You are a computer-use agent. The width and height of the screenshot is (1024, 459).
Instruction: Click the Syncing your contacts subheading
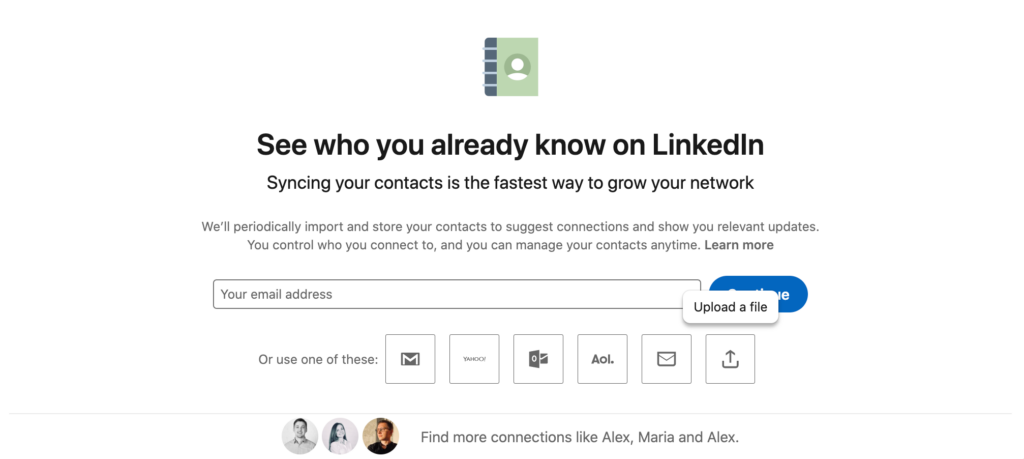tap(510, 183)
